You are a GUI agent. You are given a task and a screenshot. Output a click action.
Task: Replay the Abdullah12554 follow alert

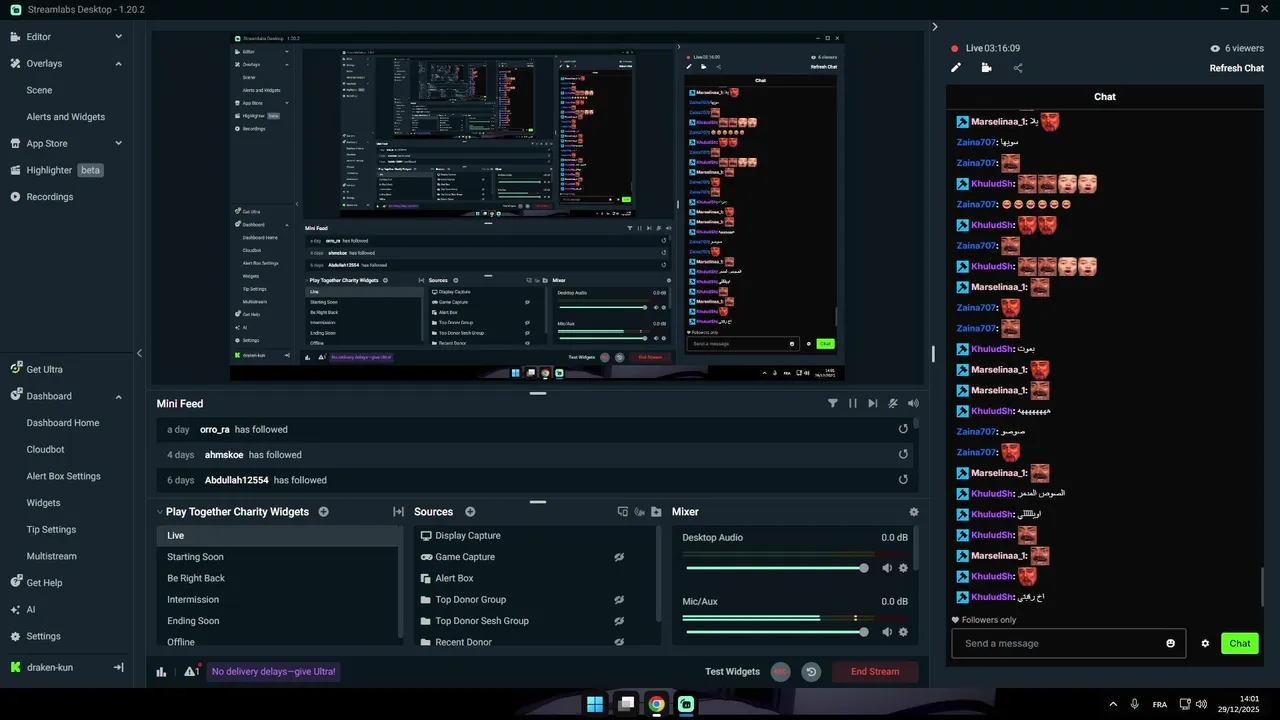click(903, 480)
